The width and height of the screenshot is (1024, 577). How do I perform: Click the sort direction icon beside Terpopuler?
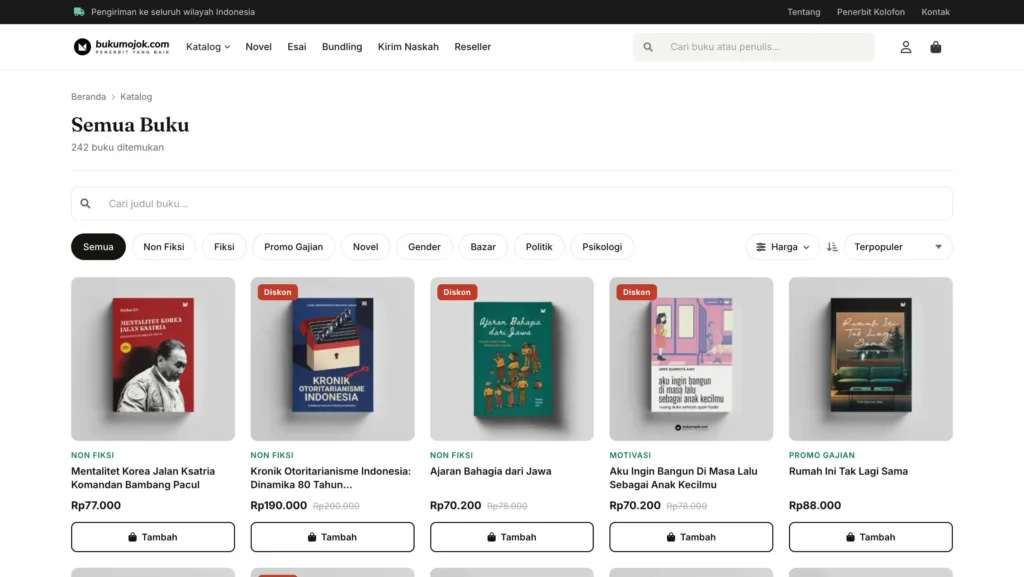[x=832, y=247]
